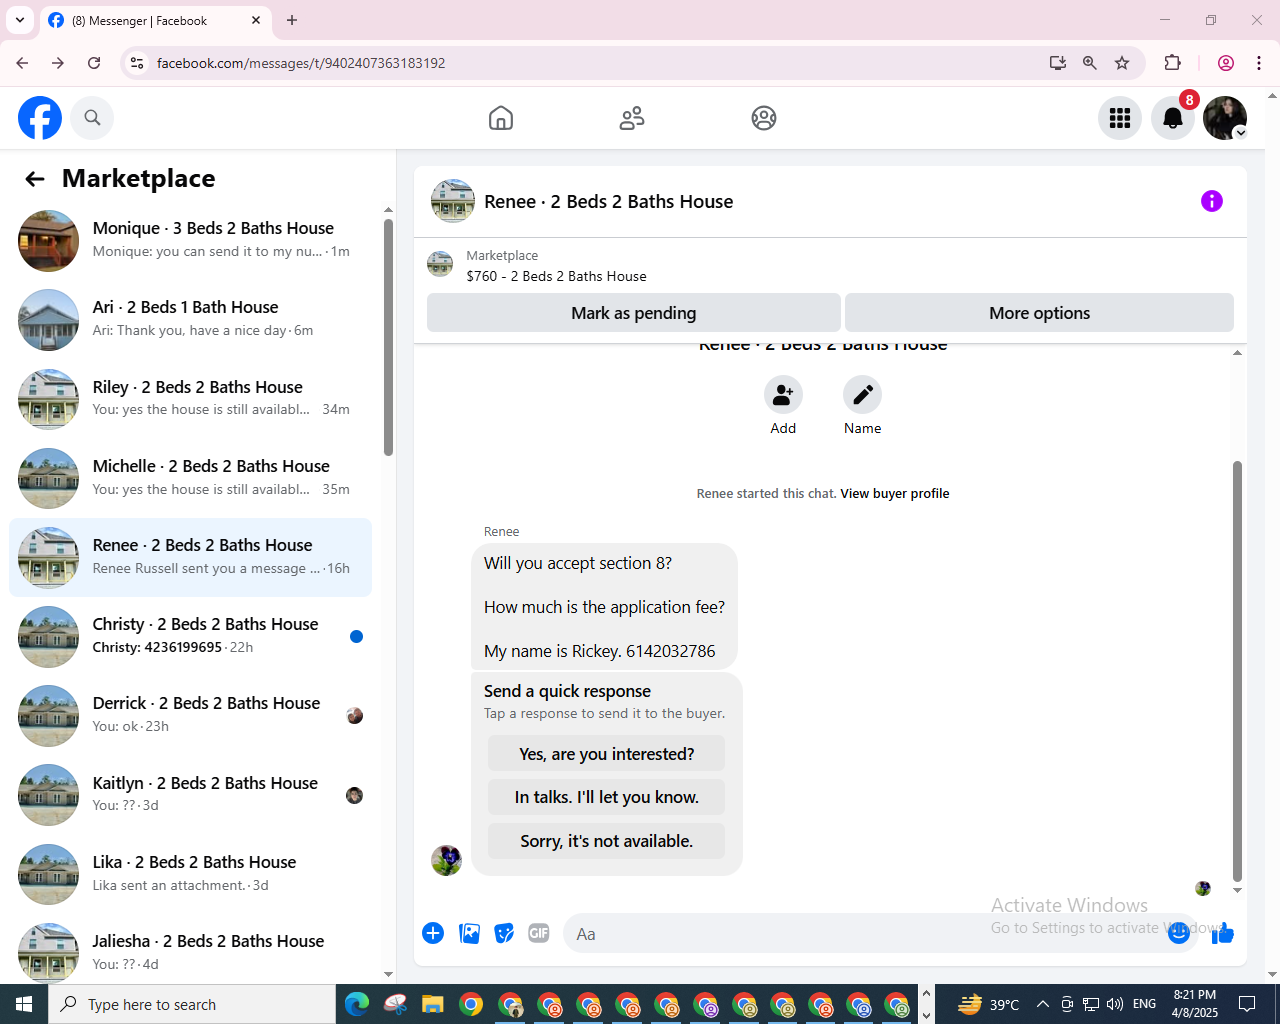The height and width of the screenshot is (1024, 1280).
Task: Click the Facebook logo
Action: pyautogui.click(x=40, y=118)
